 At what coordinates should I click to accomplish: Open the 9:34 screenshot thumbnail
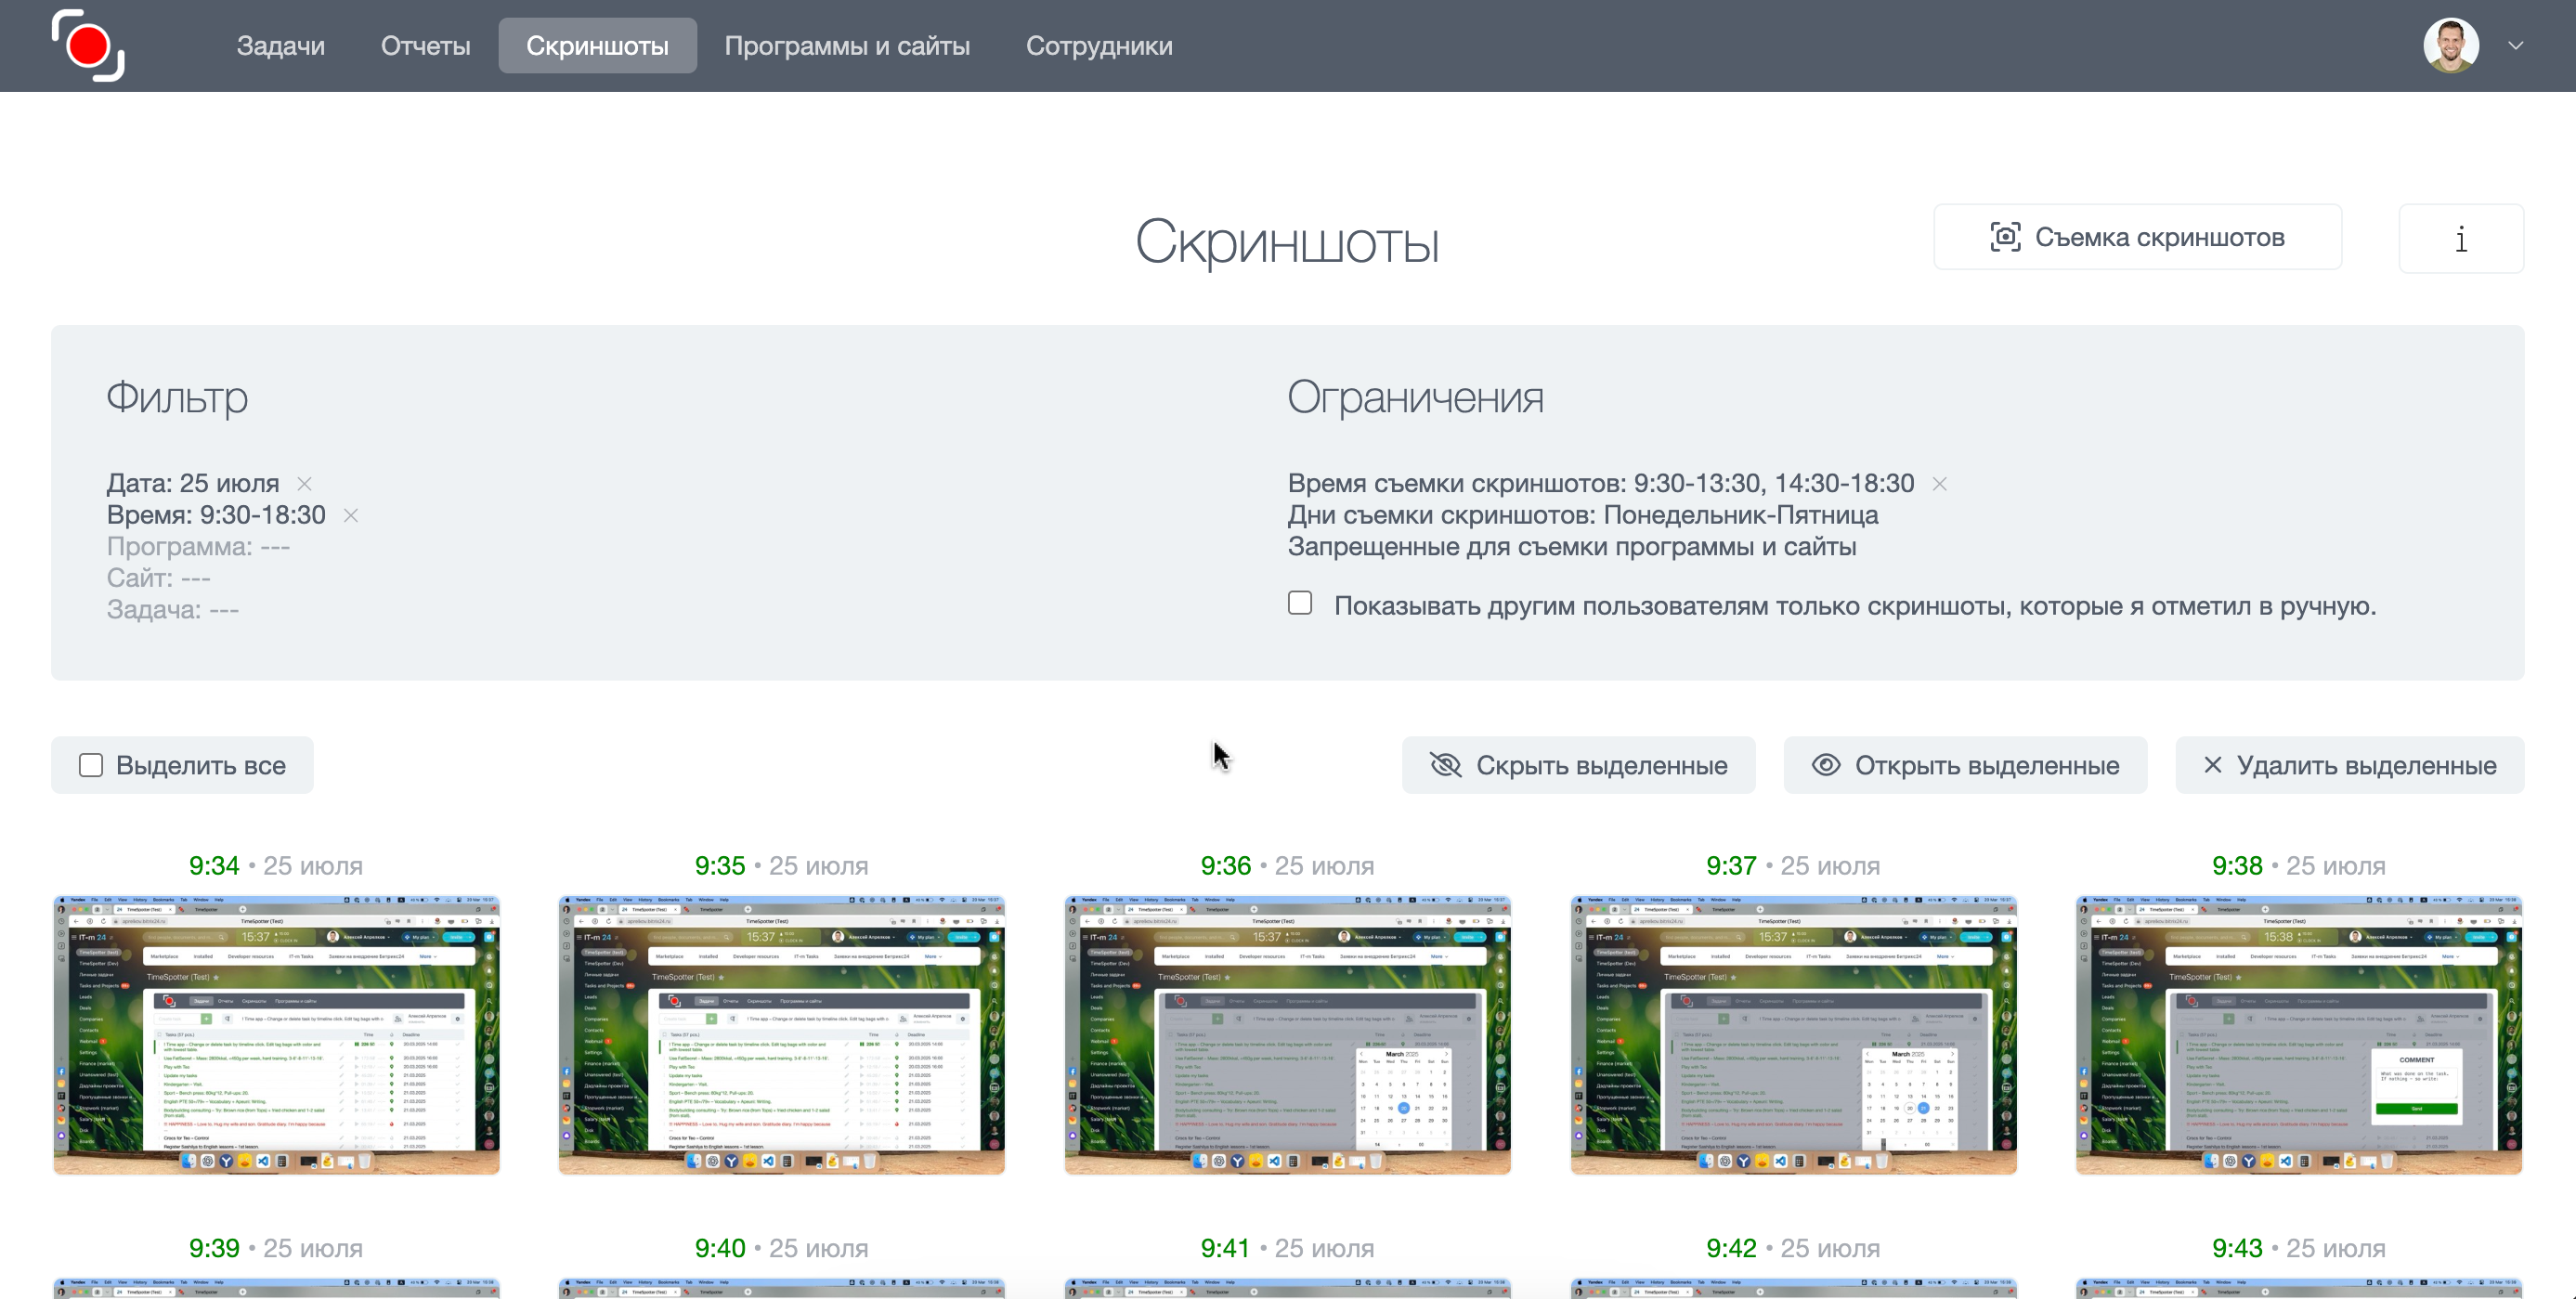coord(276,1035)
